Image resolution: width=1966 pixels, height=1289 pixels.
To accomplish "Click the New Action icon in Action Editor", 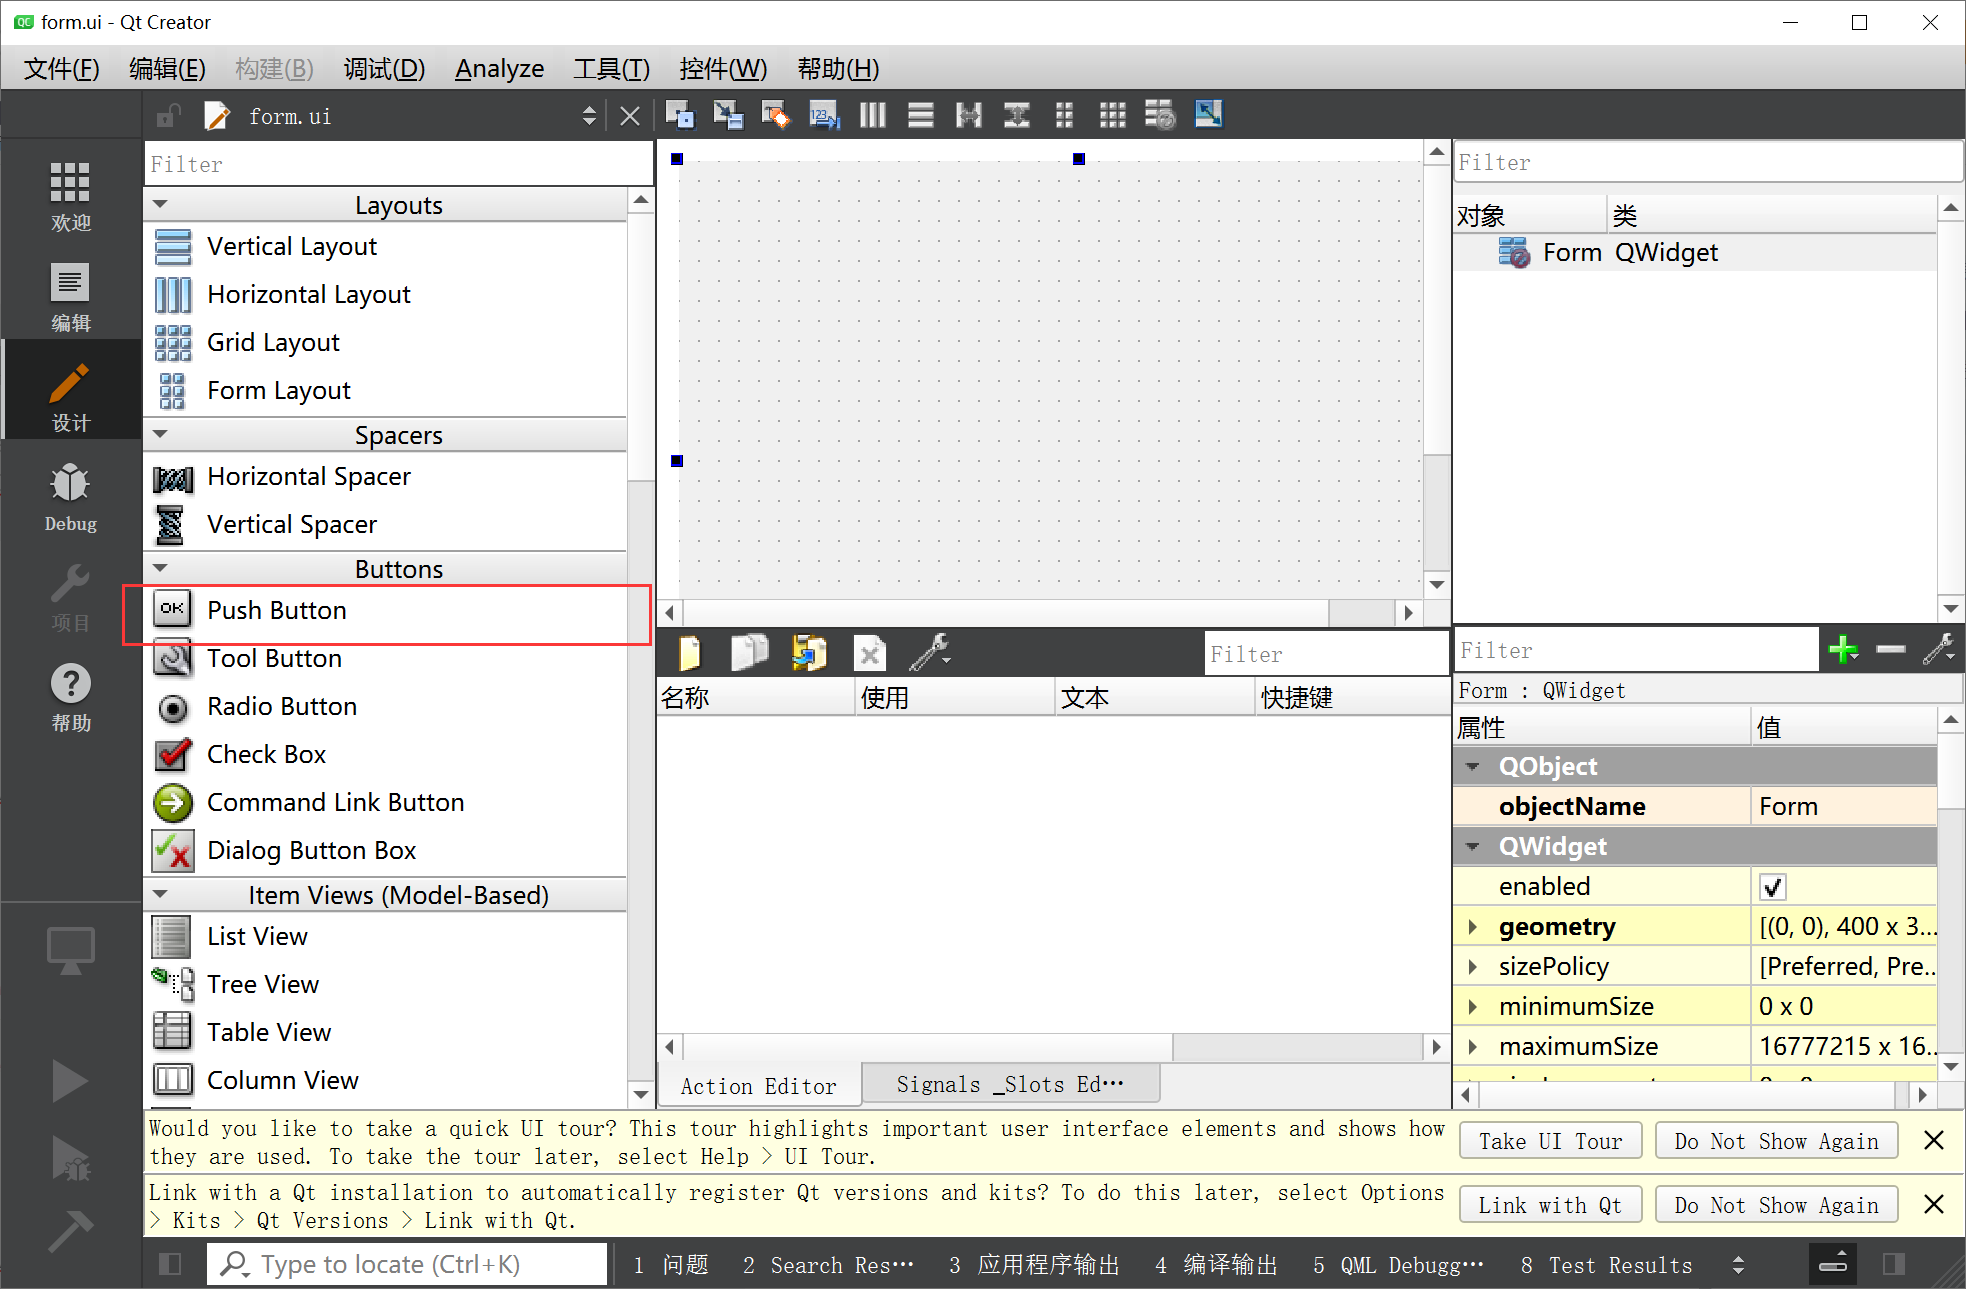I will [x=690, y=652].
